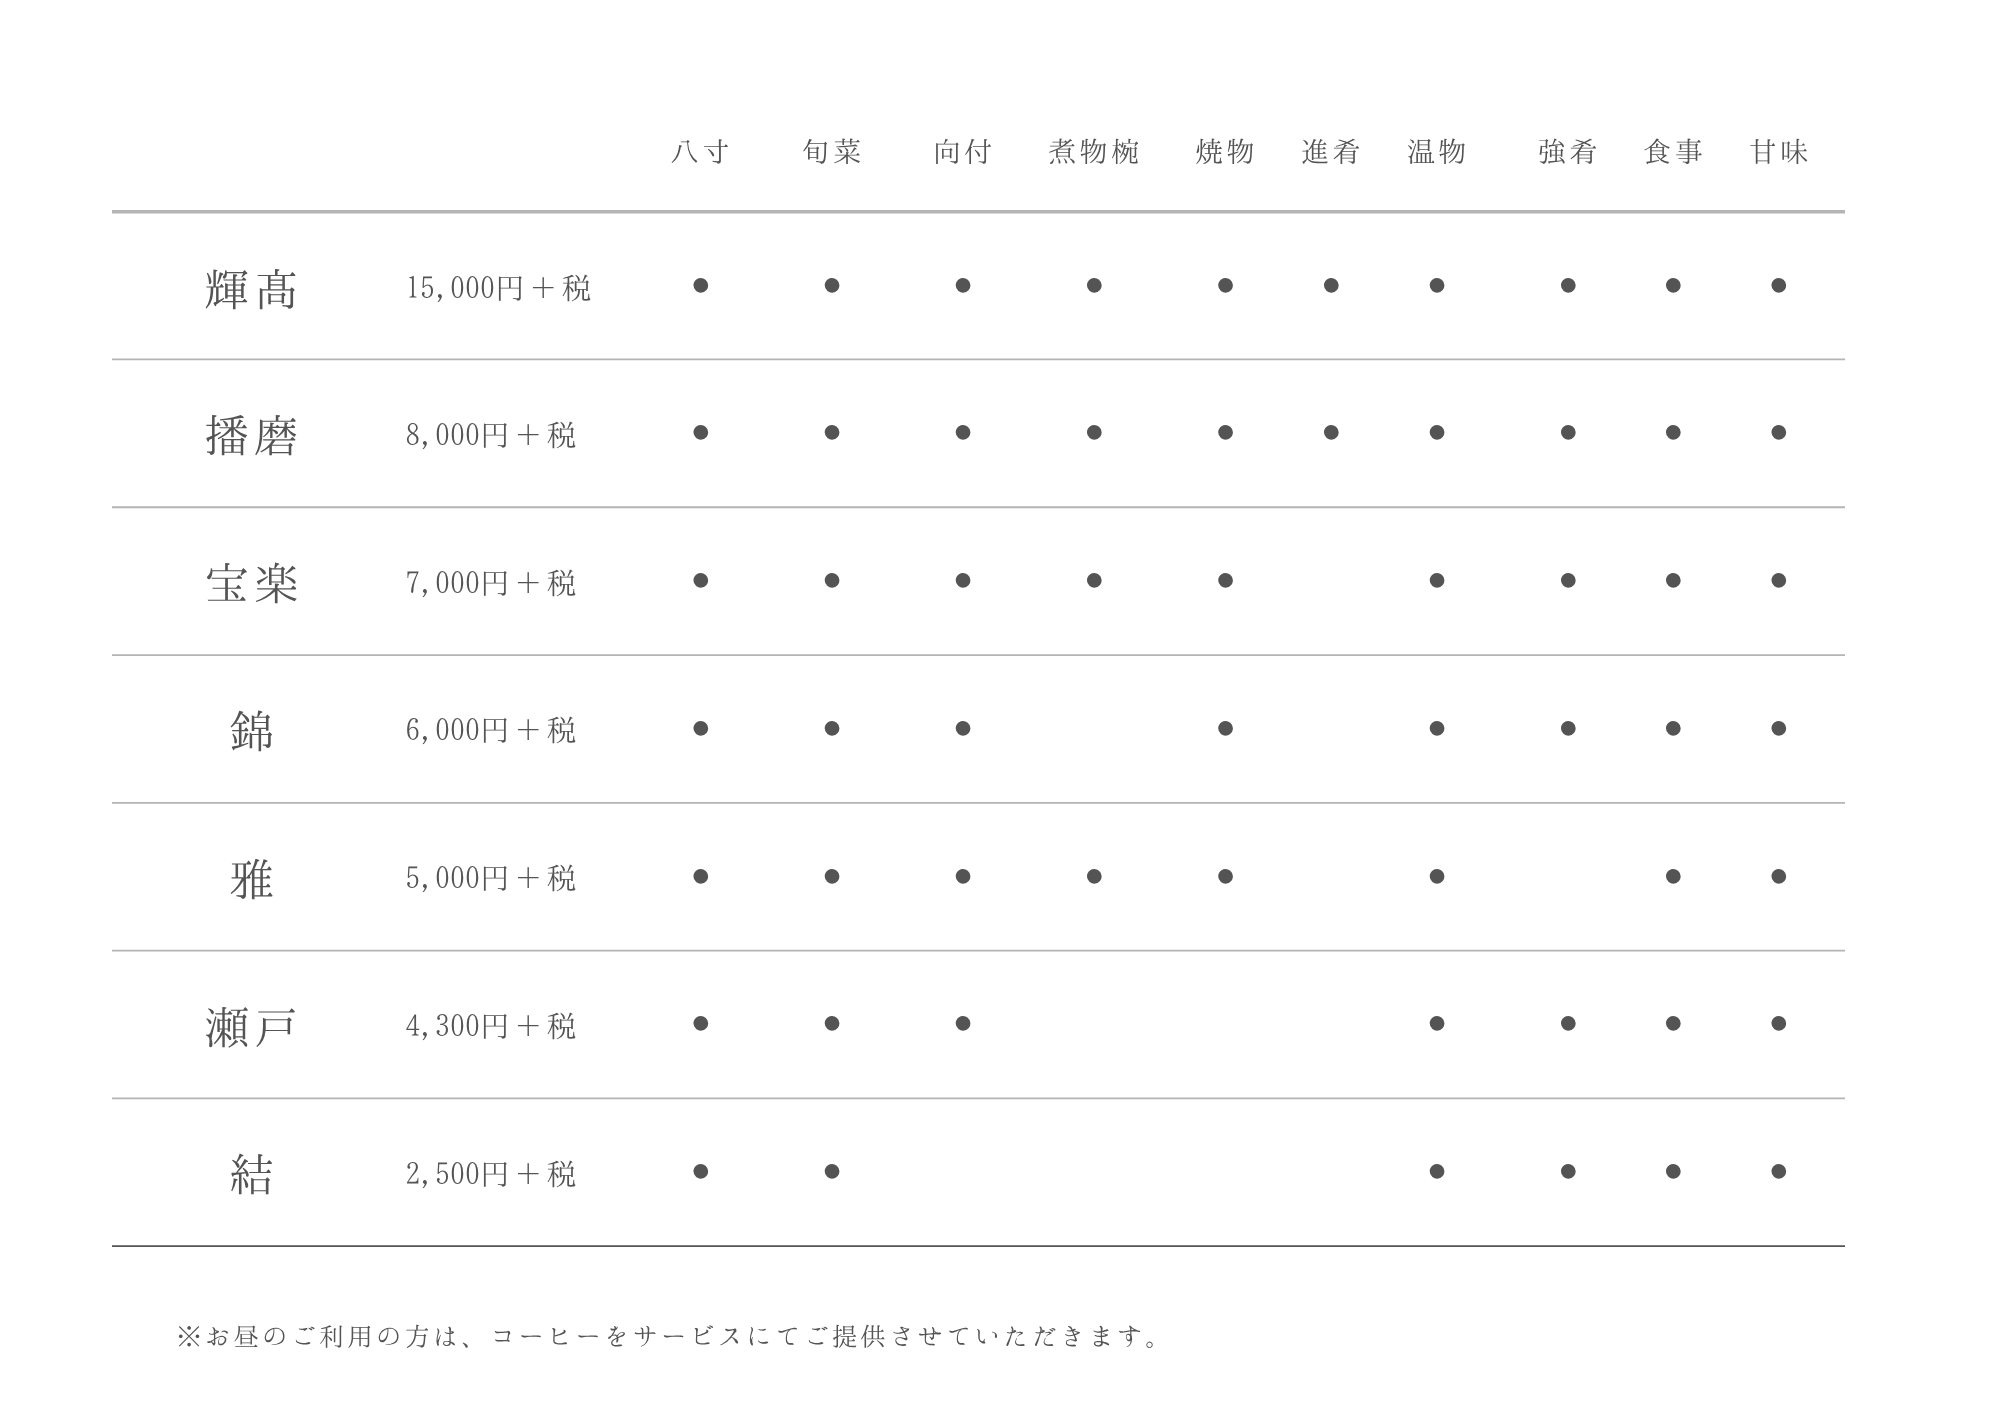Click the 強肴 dot in 瀬戸 row
2000x1414 pixels.
[1568, 1023]
